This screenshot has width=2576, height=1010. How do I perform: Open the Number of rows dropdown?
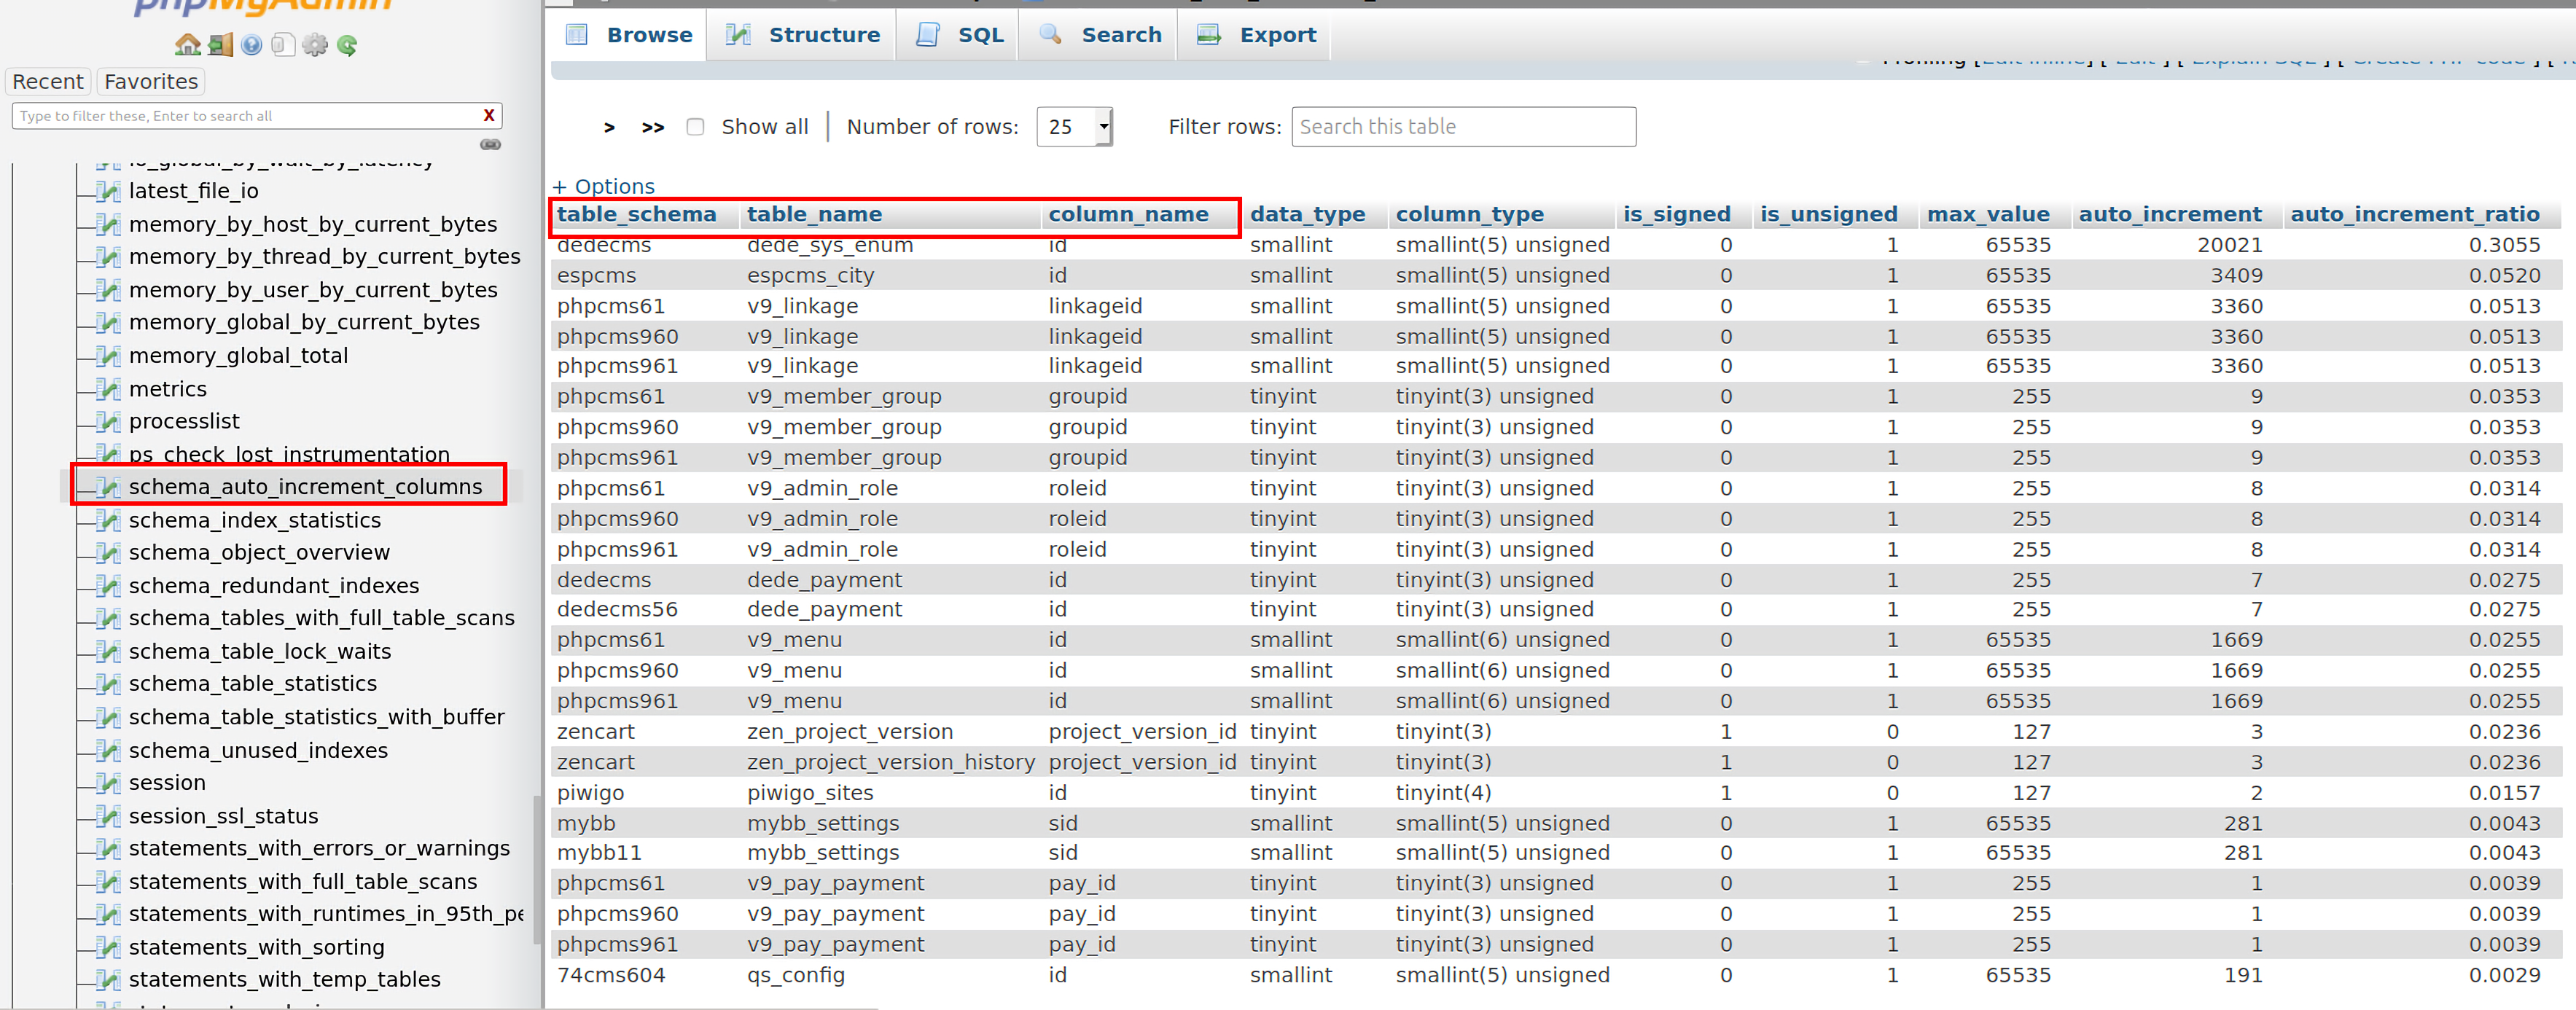tap(1074, 127)
